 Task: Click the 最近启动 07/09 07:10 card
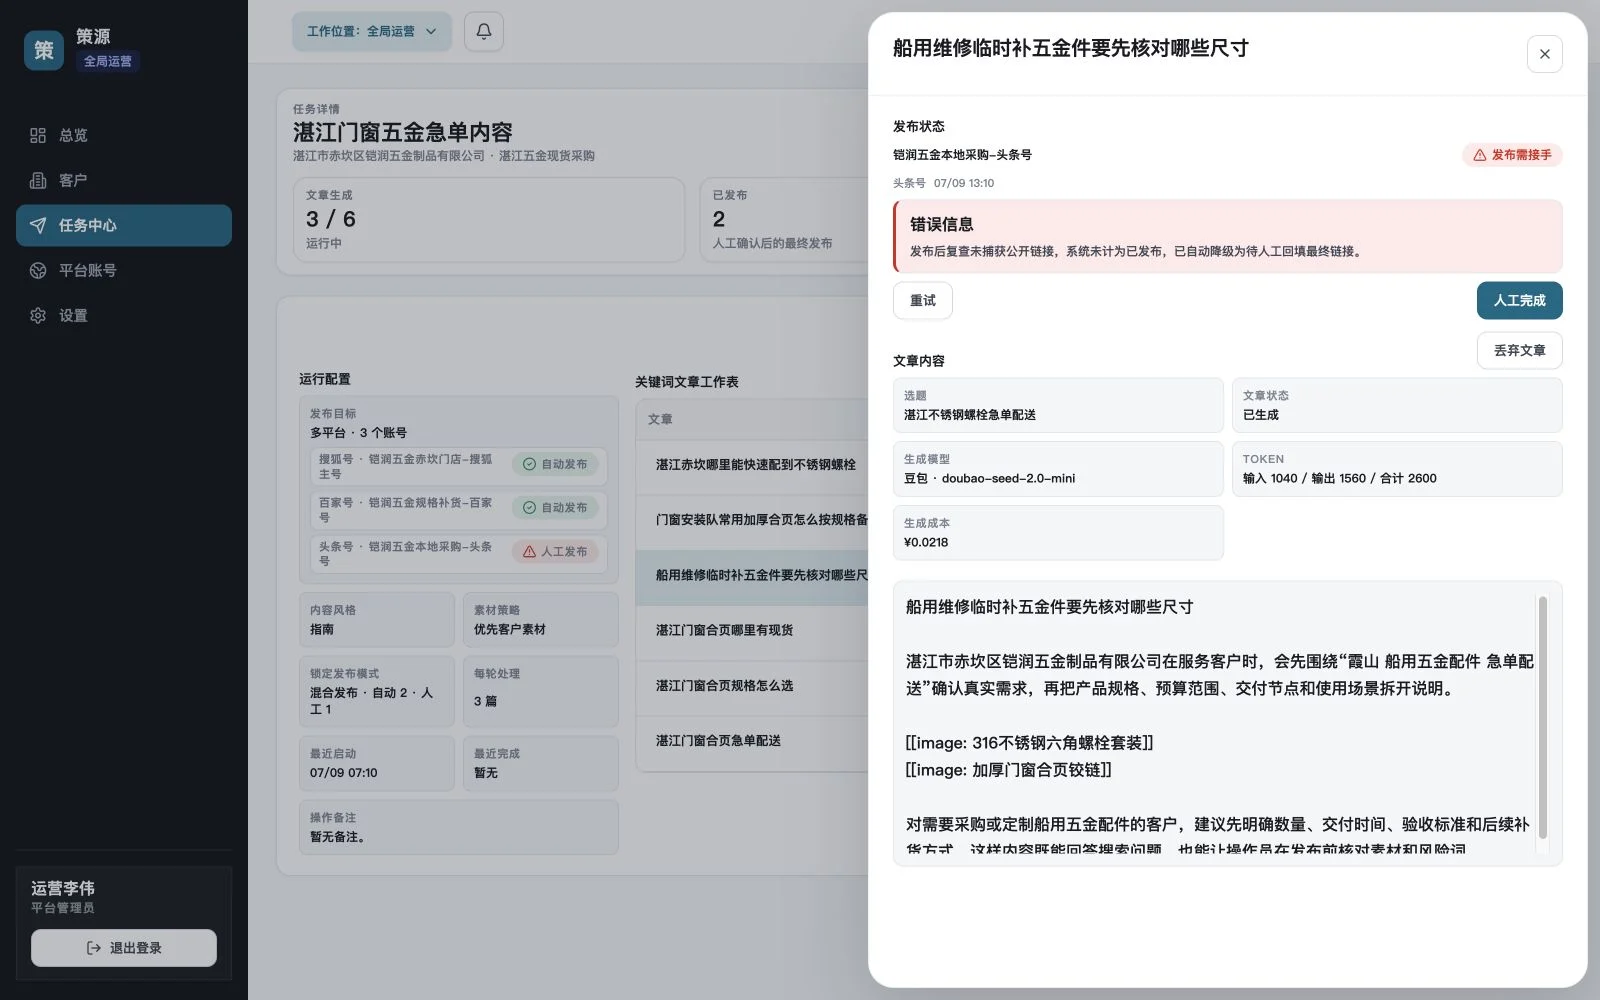point(377,763)
